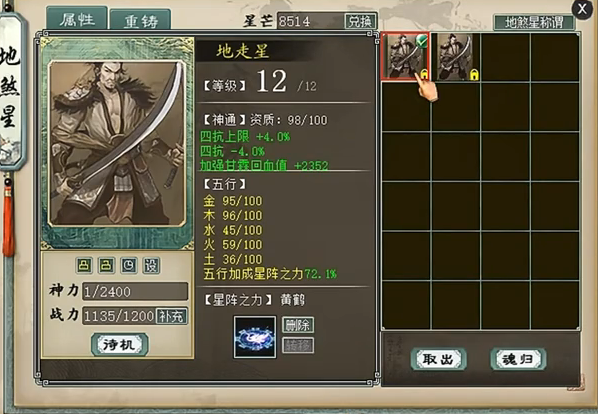Viewport: 598px width, 414px height.
Task: Click the large warrior portrait card
Action: 117,143
